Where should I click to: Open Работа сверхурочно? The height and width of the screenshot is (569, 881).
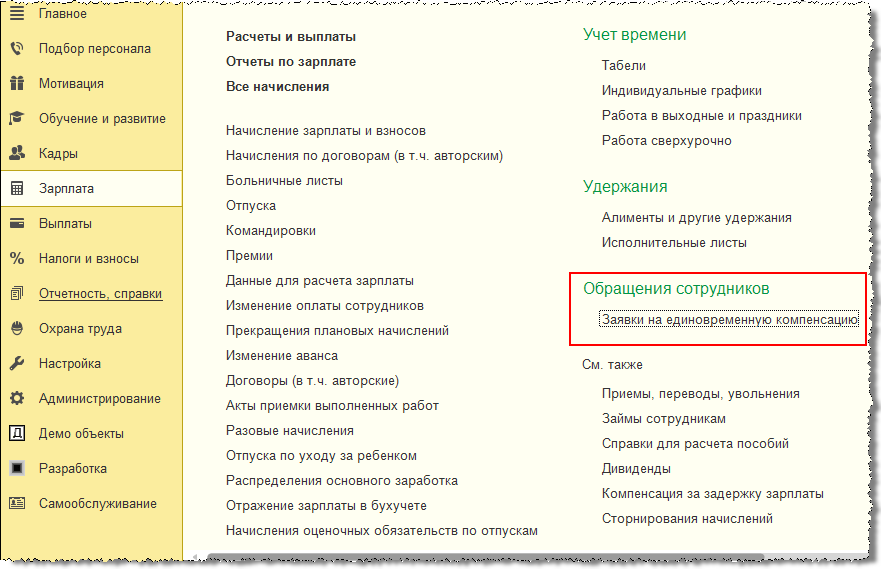666,140
